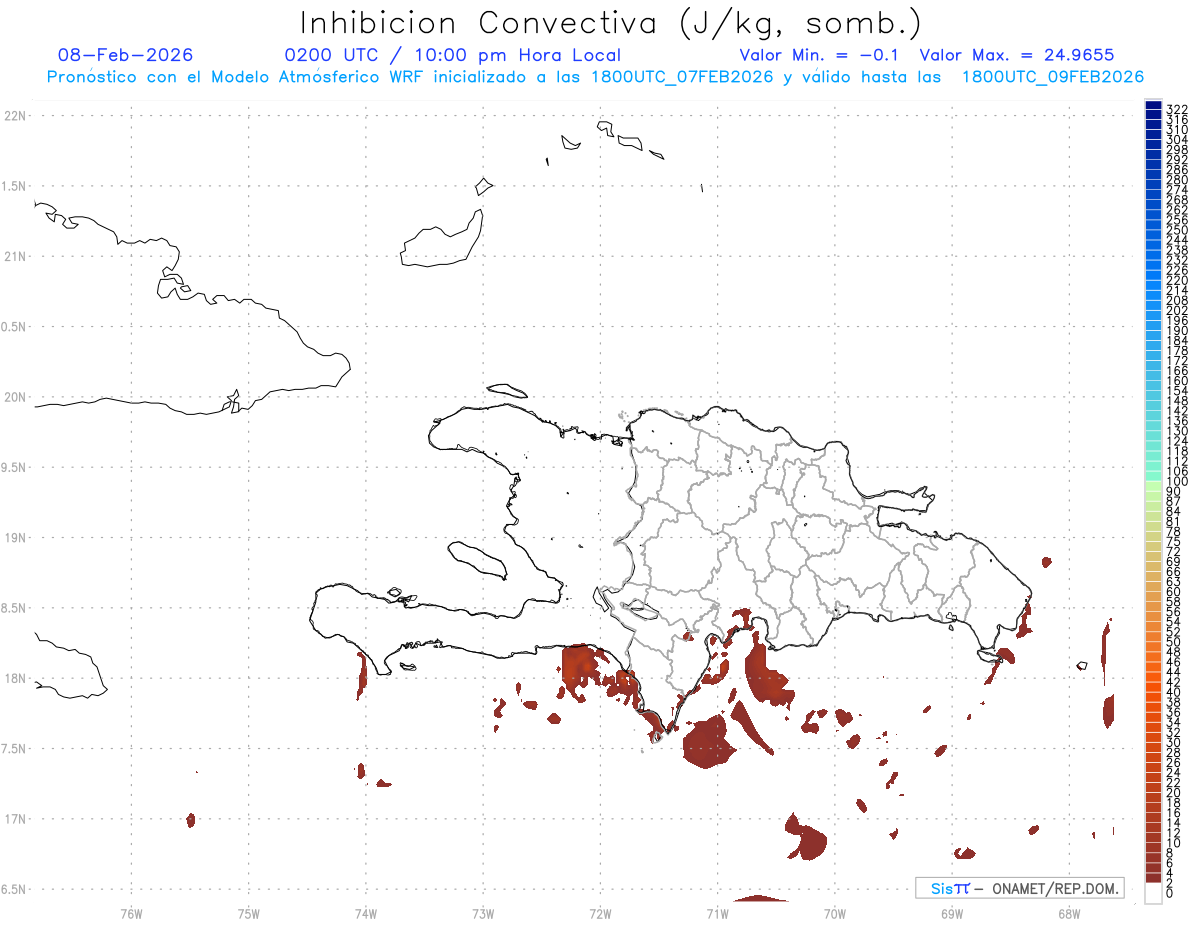The width and height of the screenshot is (1200, 927).
Task: Click the '68W' longitude label
Action: (x=1069, y=912)
